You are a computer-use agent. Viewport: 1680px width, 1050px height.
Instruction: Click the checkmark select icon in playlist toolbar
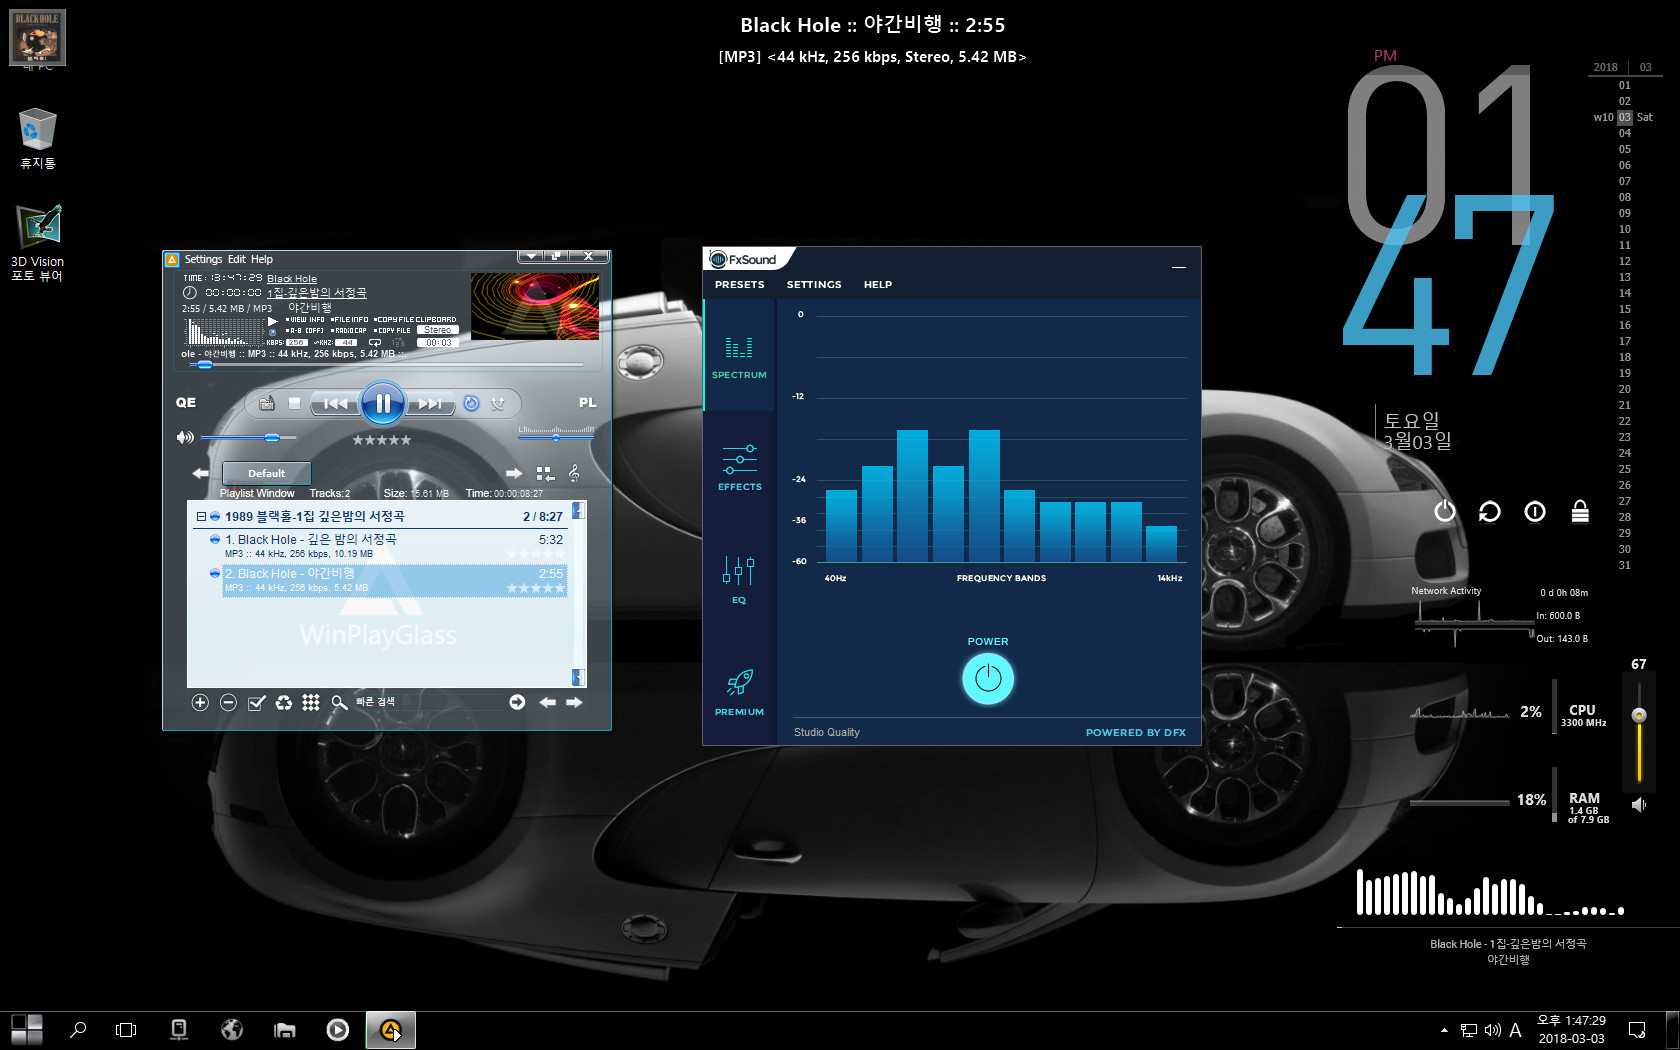[x=256, y=703]
